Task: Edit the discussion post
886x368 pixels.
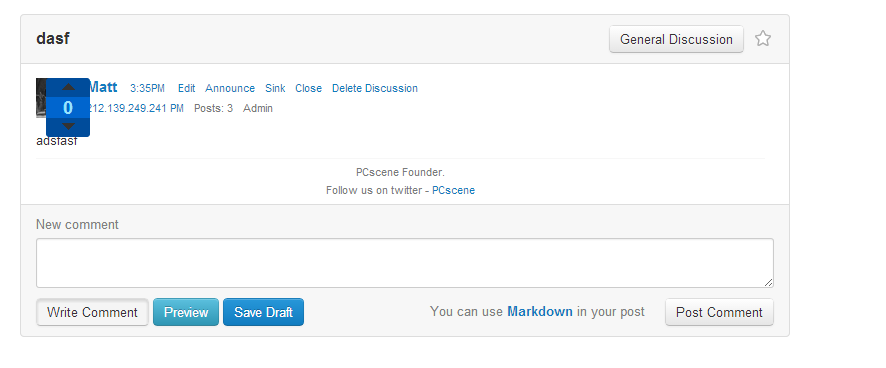Action: (x=186, y=88)
